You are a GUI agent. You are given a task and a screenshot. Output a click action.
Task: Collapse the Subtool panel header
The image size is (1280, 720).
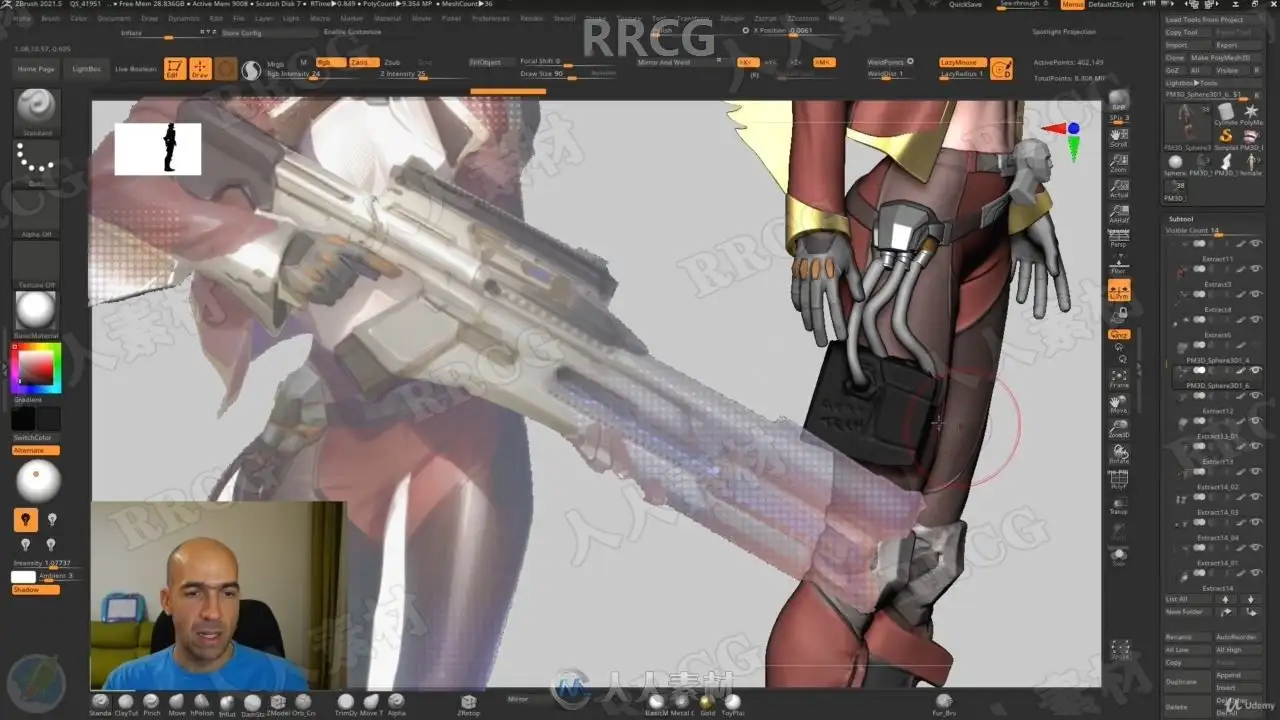point(1181,218)
